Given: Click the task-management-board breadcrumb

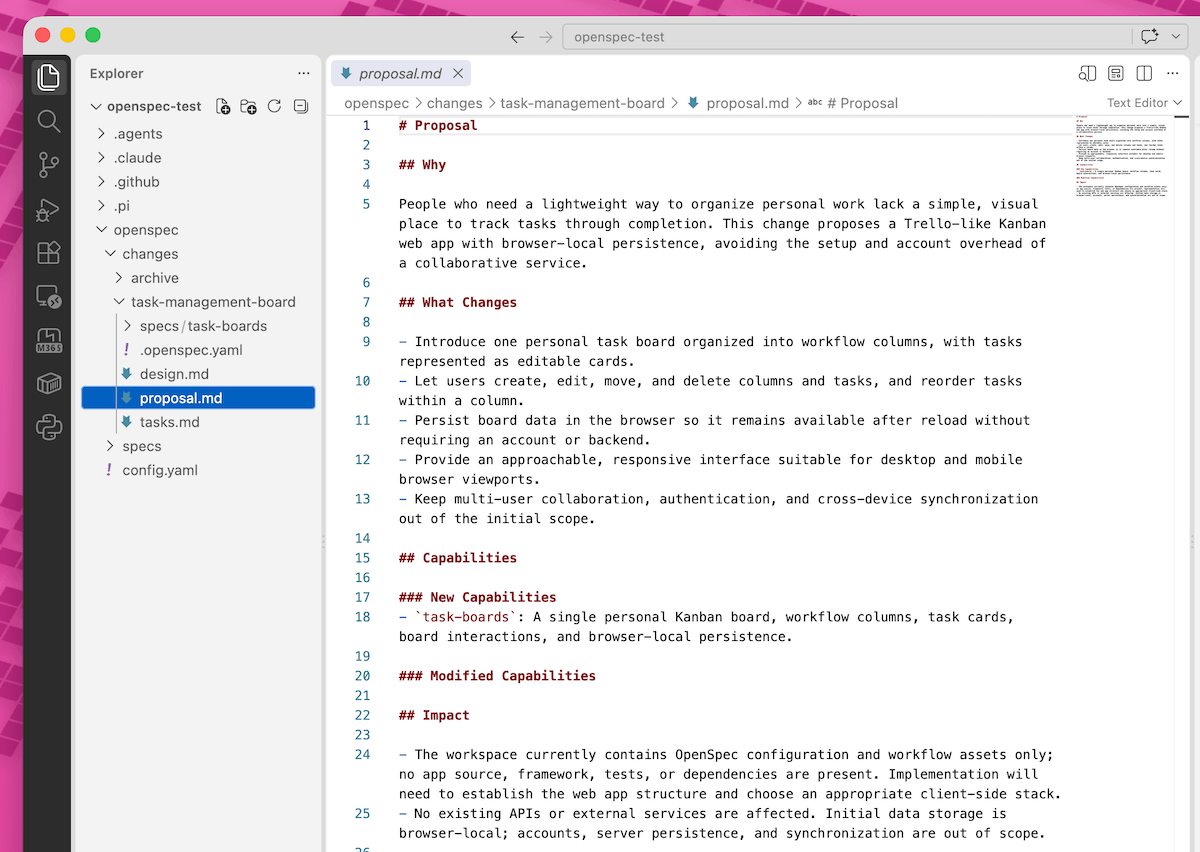Looking at the screenshot, I should (x=582, y=103).
